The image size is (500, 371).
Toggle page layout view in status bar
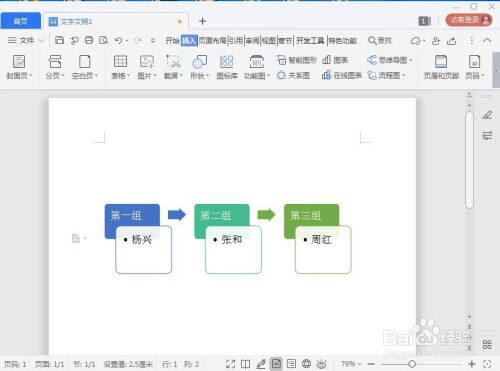[276, 364]
